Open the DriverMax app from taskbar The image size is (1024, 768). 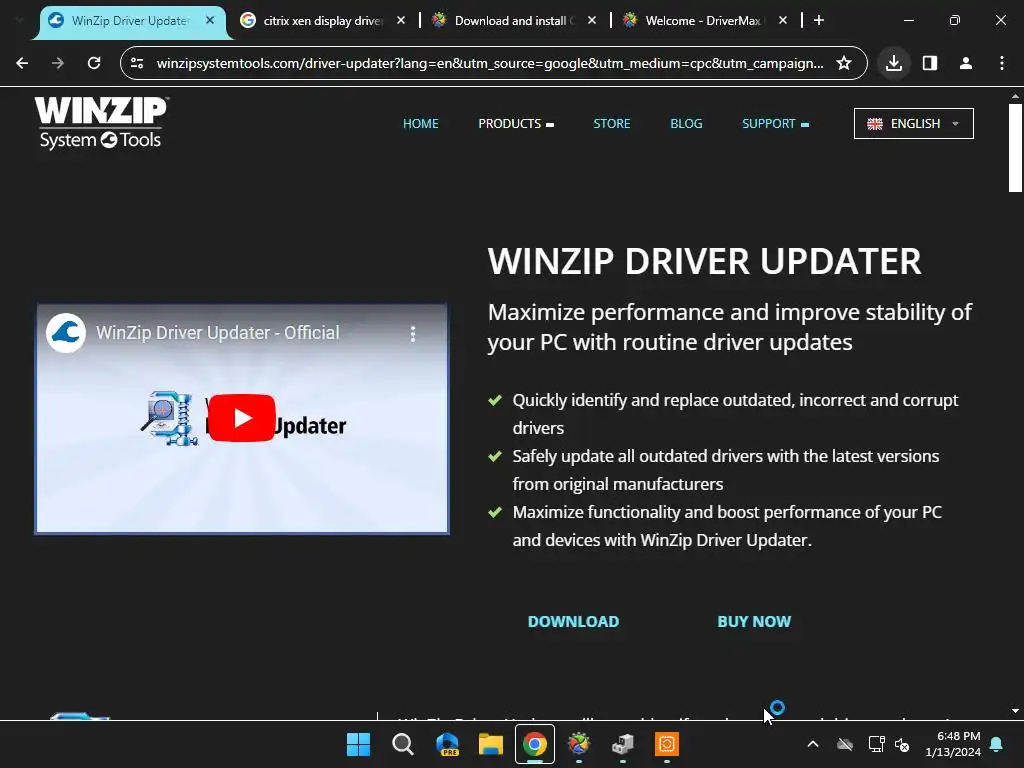579,744
